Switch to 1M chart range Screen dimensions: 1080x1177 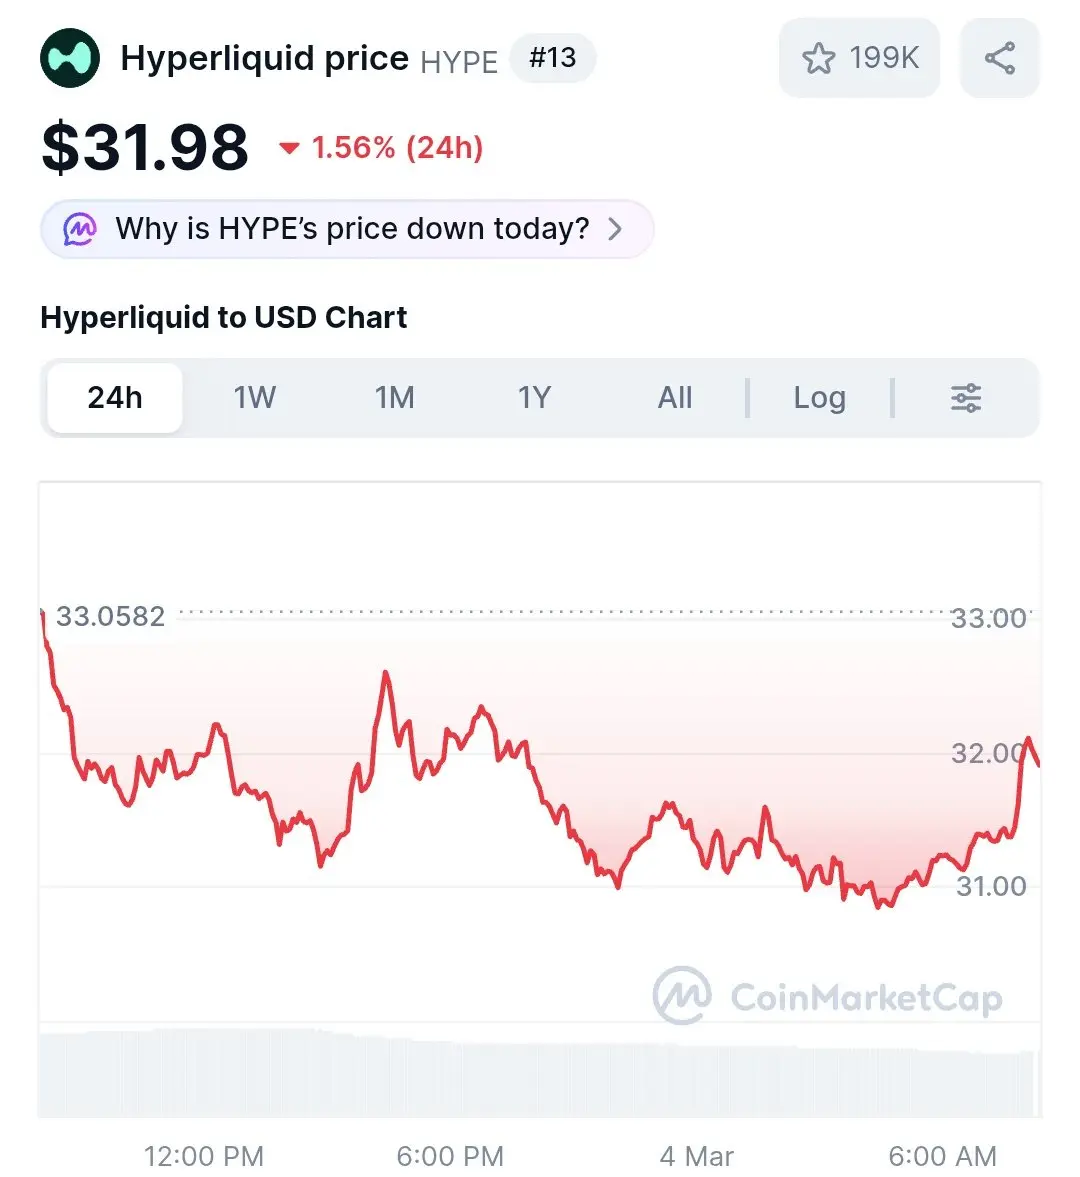pos(395,398)
